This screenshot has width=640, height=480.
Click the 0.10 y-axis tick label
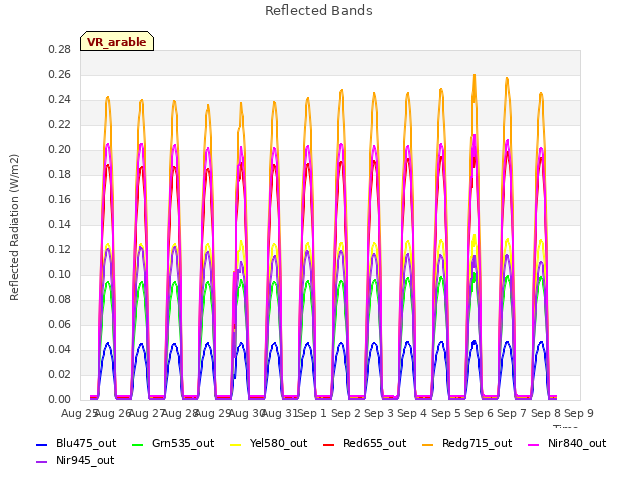[60, 275]
